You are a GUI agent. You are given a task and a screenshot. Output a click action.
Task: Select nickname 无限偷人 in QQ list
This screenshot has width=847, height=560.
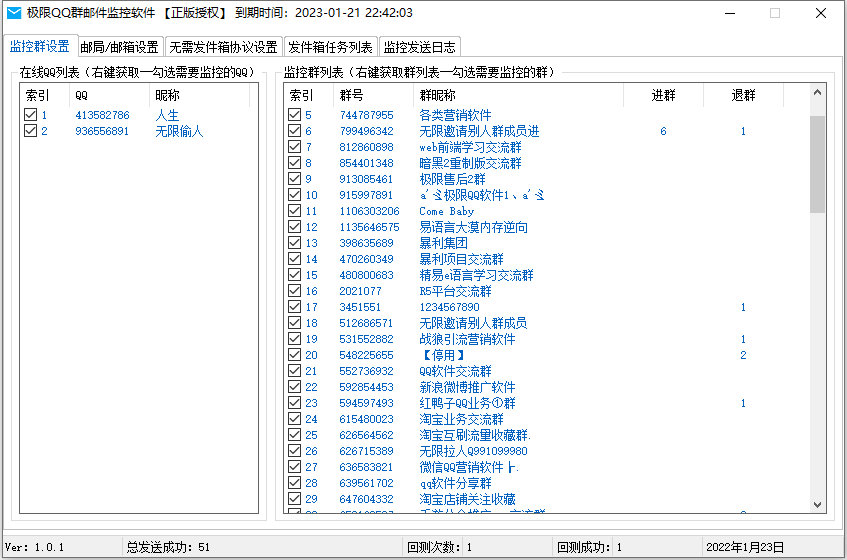click(179, 131)
